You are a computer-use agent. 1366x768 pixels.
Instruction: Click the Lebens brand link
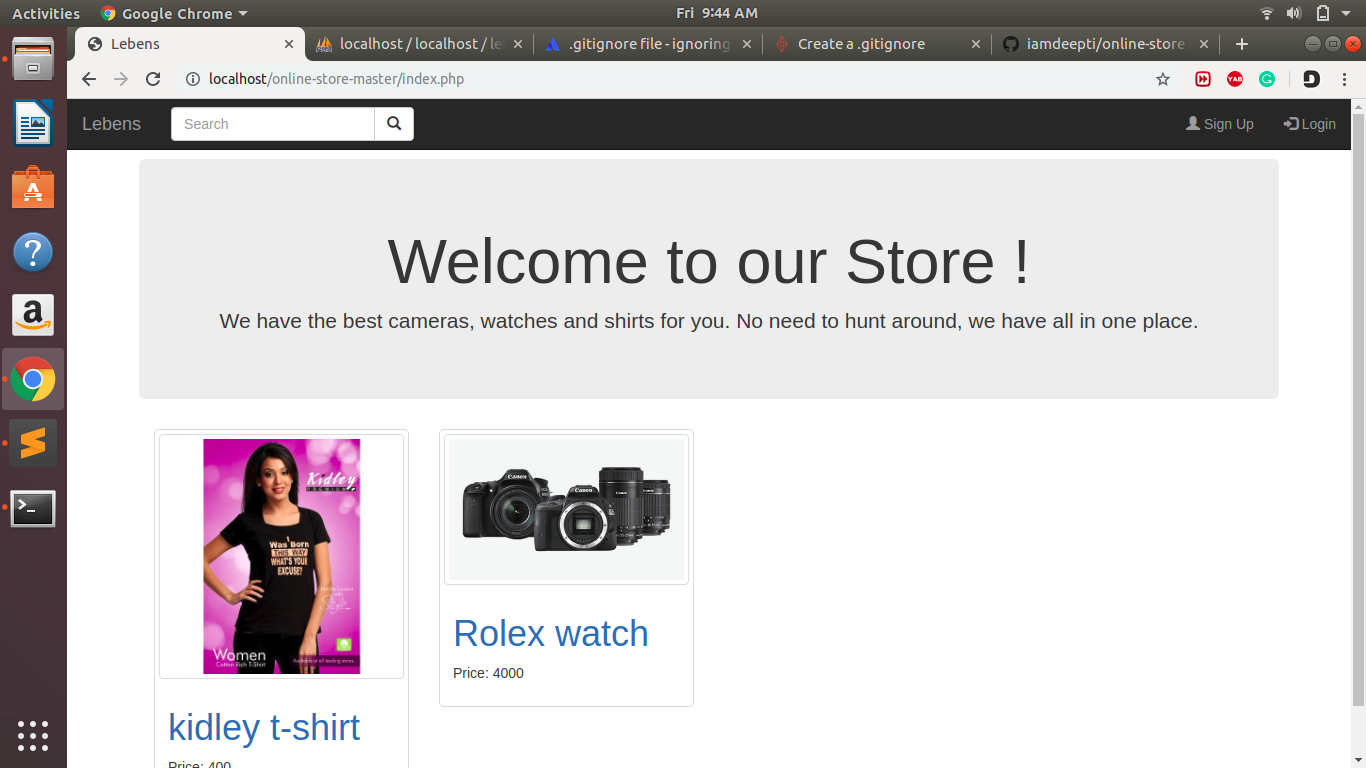click(x=111, y=124)
